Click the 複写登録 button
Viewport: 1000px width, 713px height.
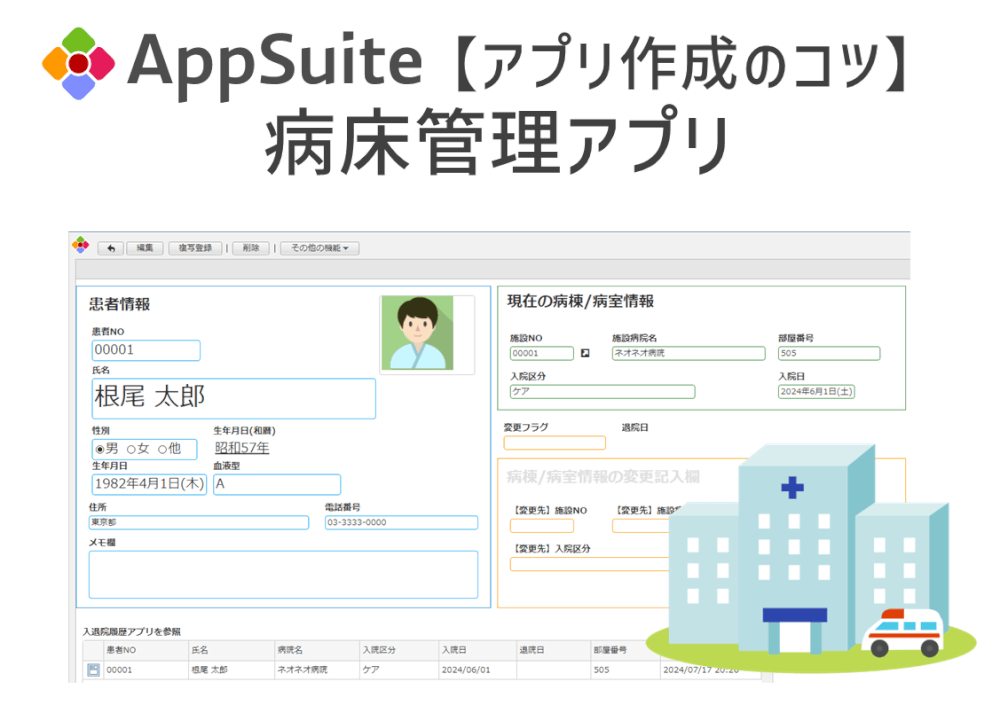[193, 247]
